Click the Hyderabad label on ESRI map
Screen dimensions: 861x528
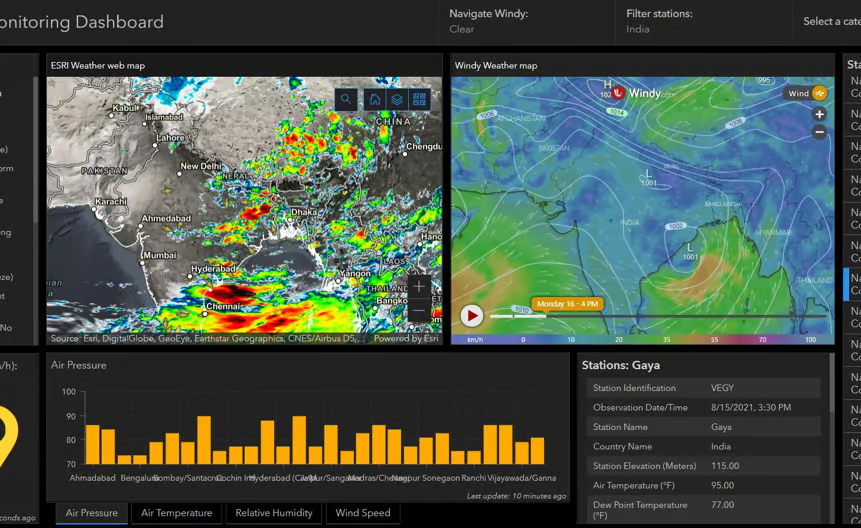pyautogui.click(x=214, y=269)
